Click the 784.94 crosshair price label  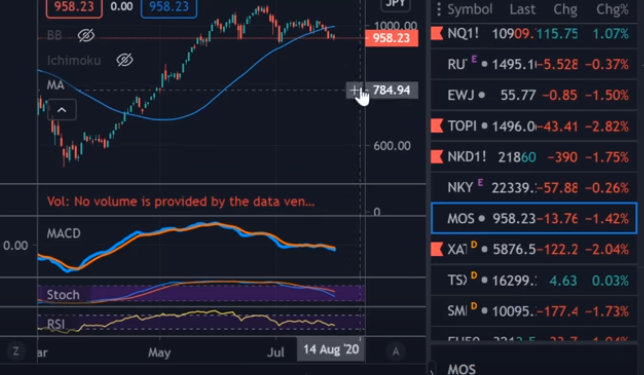pyautogui.click(x=391, y=90)
